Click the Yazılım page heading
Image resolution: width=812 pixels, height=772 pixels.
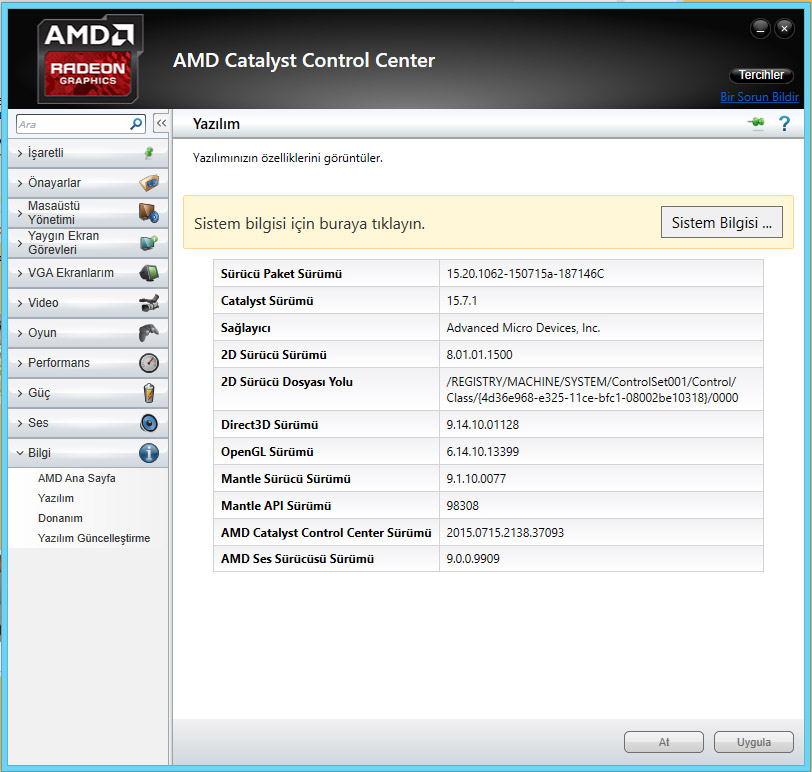[216, 124]
